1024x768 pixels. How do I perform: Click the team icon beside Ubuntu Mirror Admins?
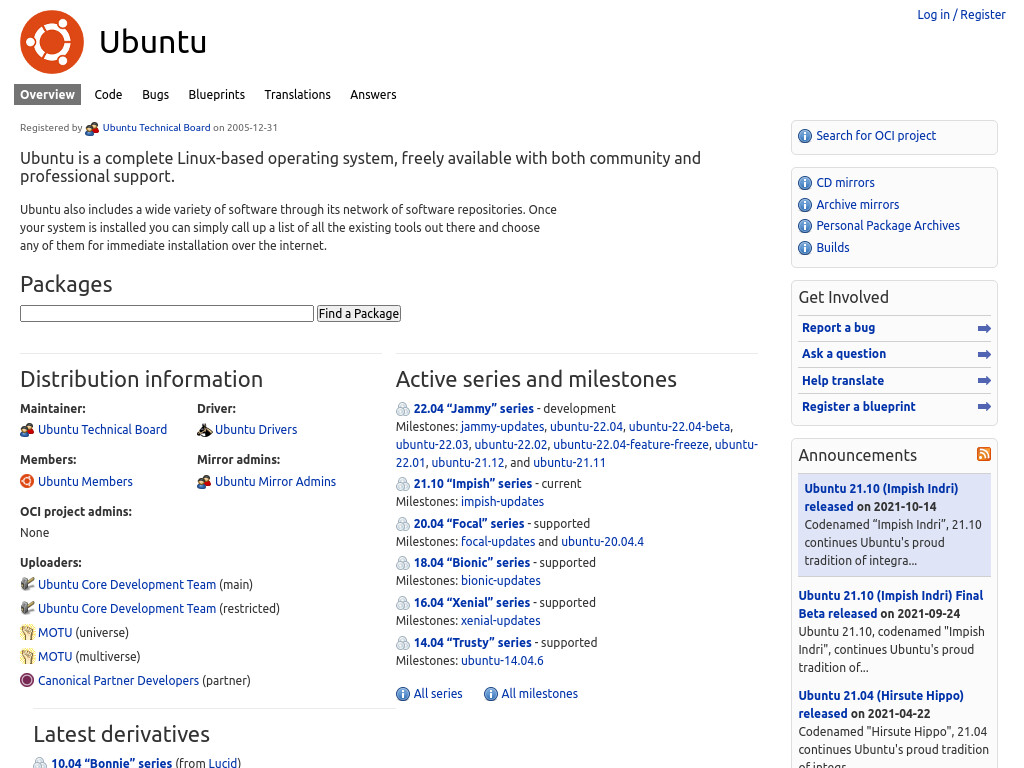point(204,482)
